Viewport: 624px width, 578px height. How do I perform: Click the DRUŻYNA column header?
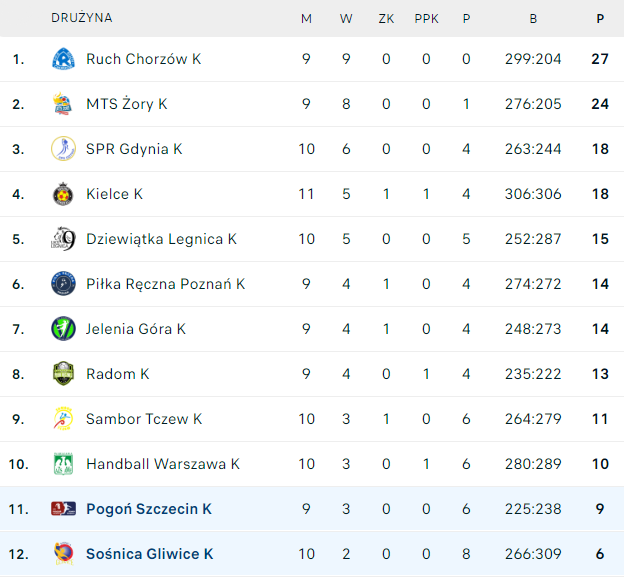pyautogui.click(x=82, y=18)
